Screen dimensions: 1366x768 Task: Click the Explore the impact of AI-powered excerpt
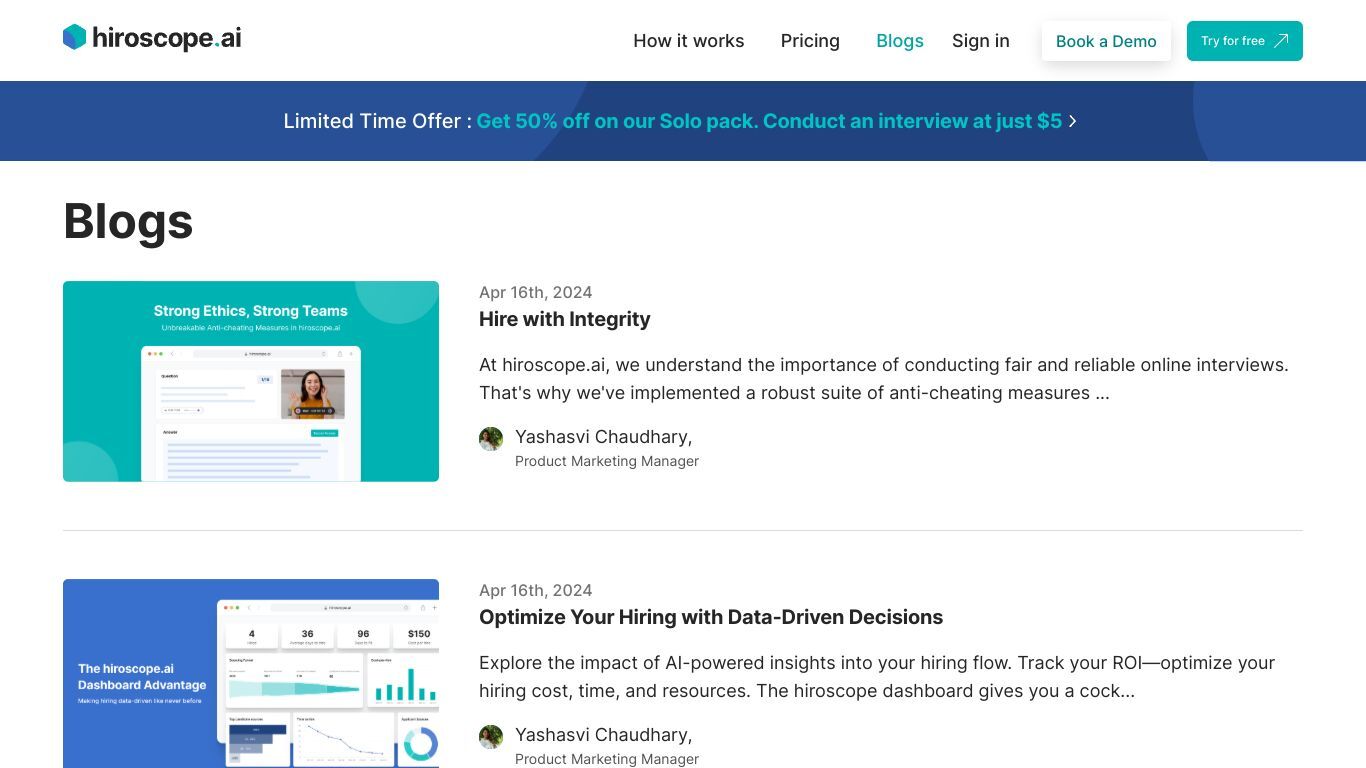tap(877, 677)
